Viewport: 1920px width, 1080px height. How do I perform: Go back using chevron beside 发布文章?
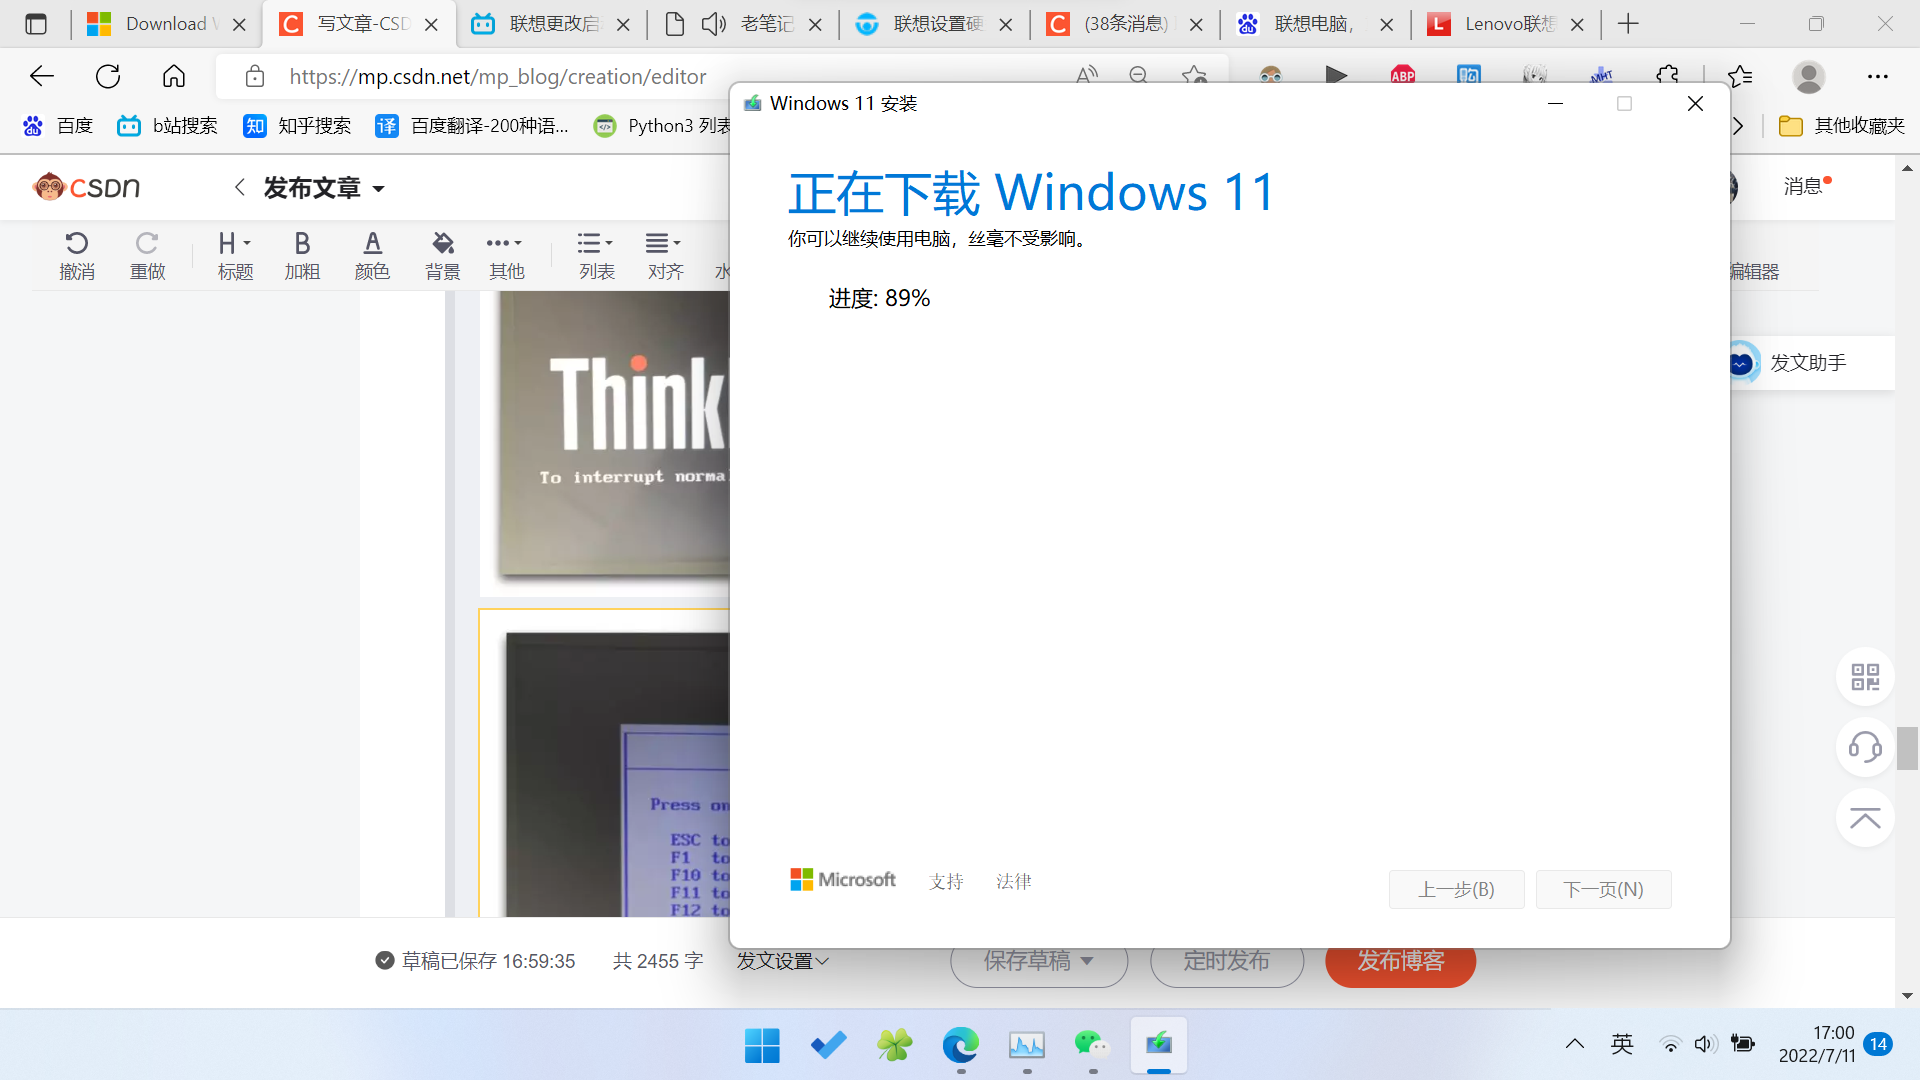tap(239, 187)
